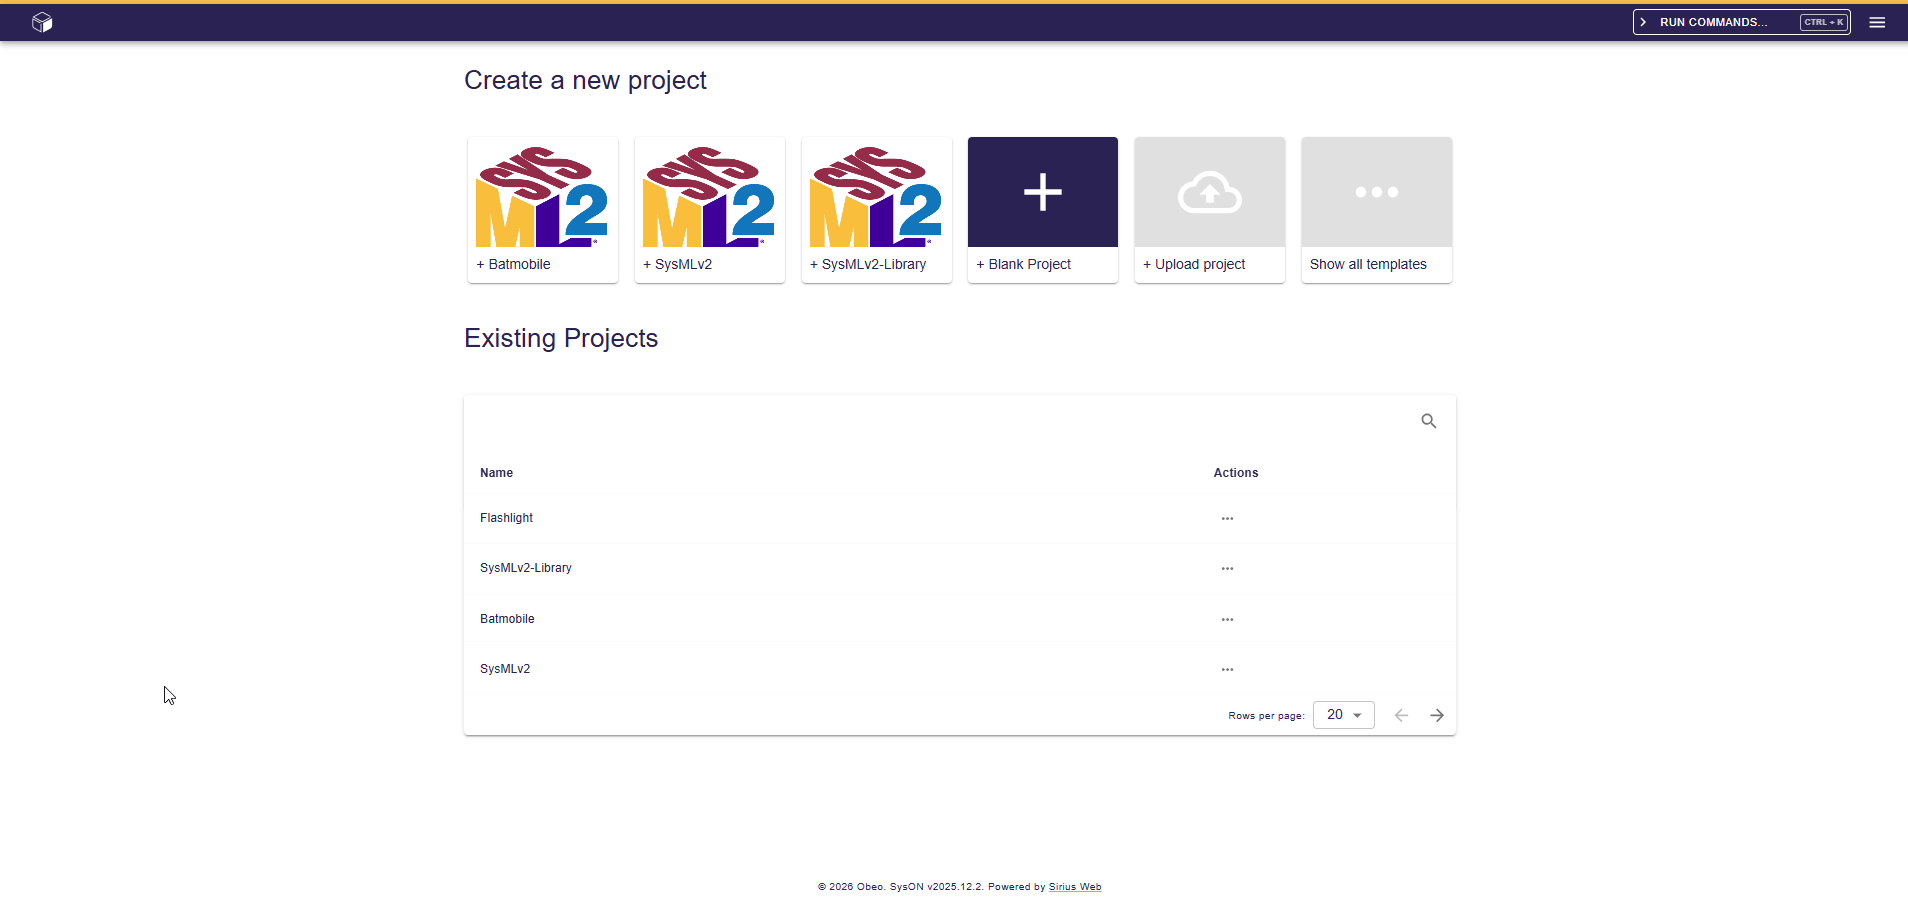Open the SysMLv2 project from the list

(505, 668)
